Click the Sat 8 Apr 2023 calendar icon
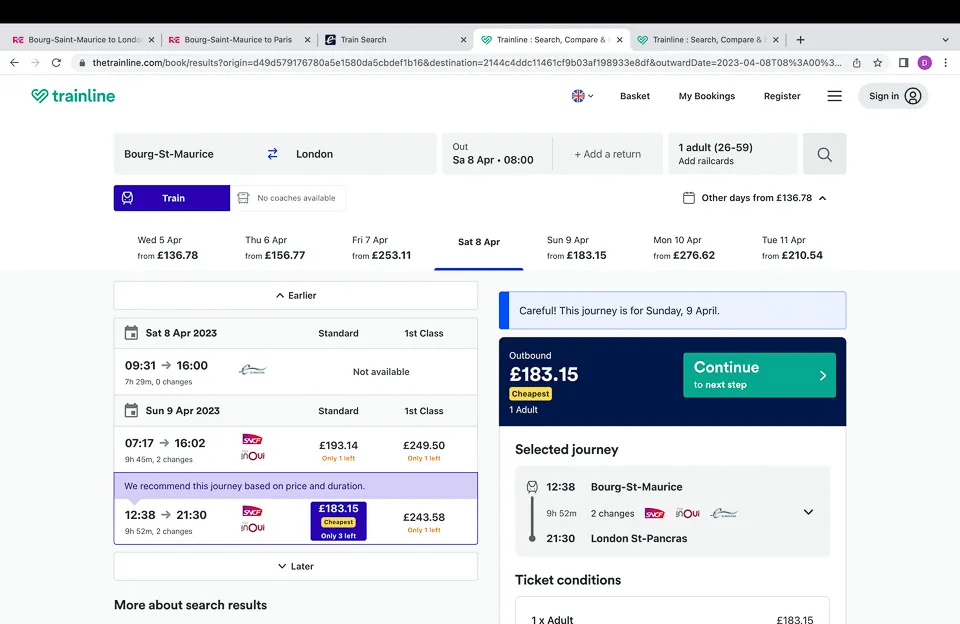This screenshot has height=624, width=960. tap(131, 333)
